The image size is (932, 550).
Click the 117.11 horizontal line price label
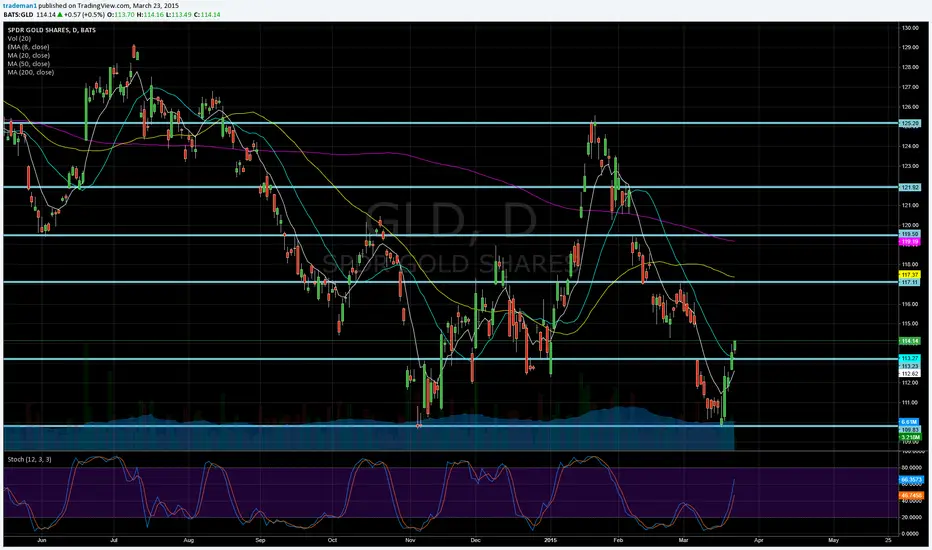pos(910,282)
